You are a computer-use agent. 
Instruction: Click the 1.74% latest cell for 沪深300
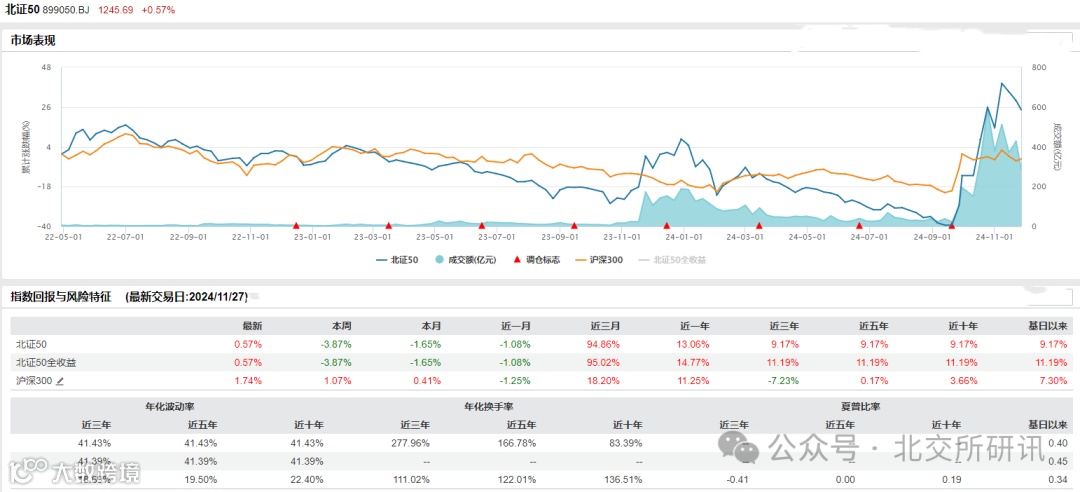249,380
